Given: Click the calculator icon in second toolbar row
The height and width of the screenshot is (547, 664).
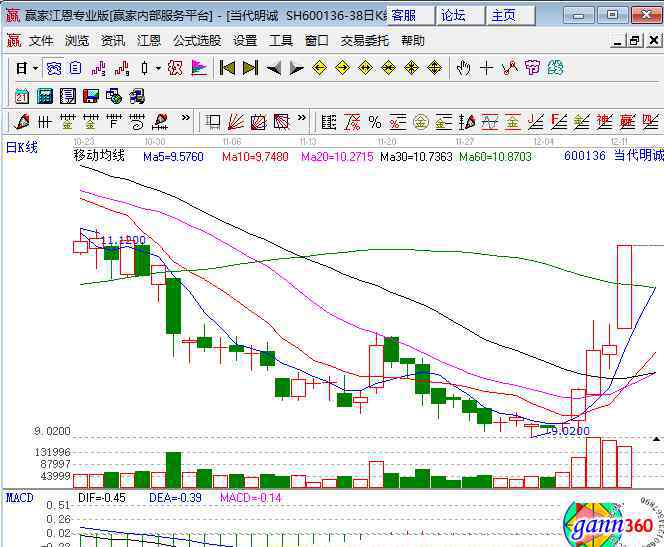Looking at the screenshot, I should 45,96.
